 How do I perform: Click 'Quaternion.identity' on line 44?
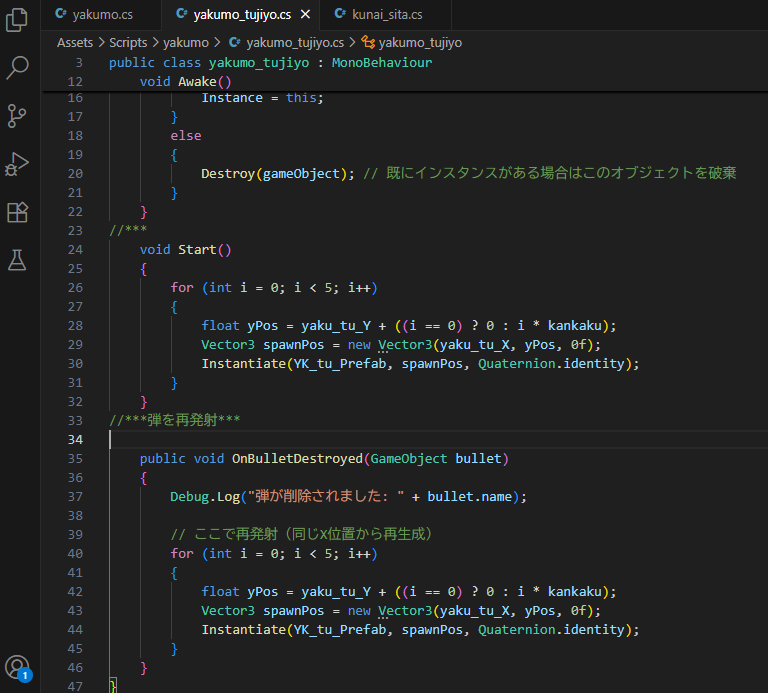(552, 630)
